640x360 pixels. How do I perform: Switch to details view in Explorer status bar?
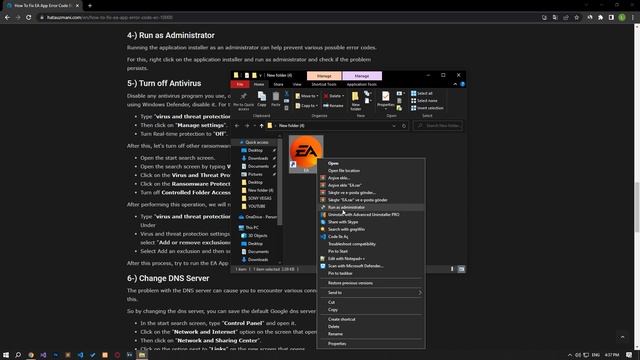(x=452, y=269)
